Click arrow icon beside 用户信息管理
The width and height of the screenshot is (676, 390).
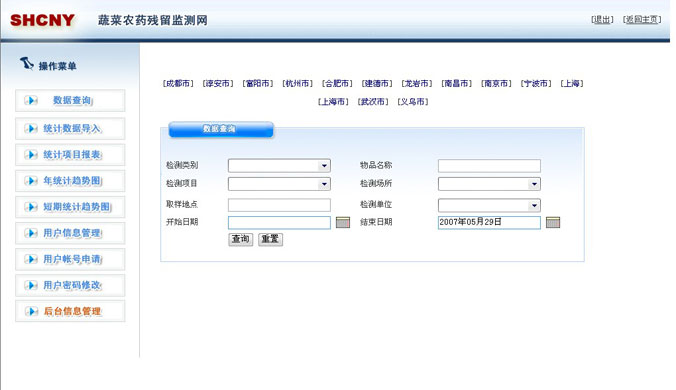click(x=31, y=233)
